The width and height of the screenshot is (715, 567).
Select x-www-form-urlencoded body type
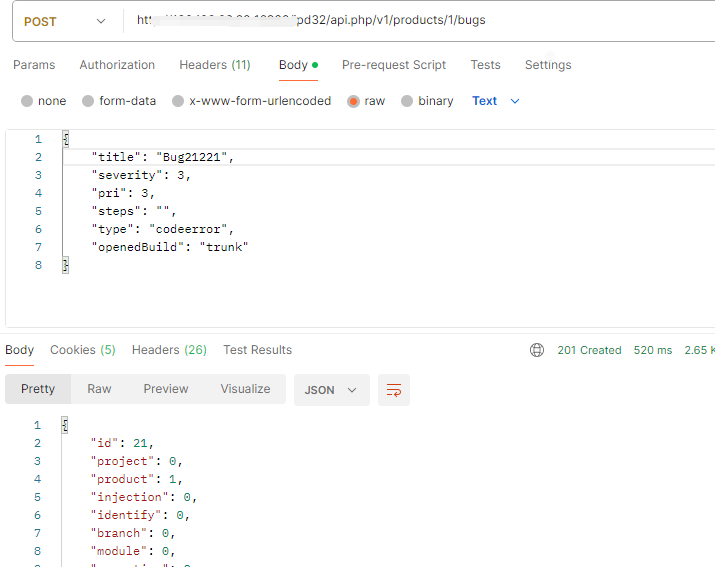[178, 101]
